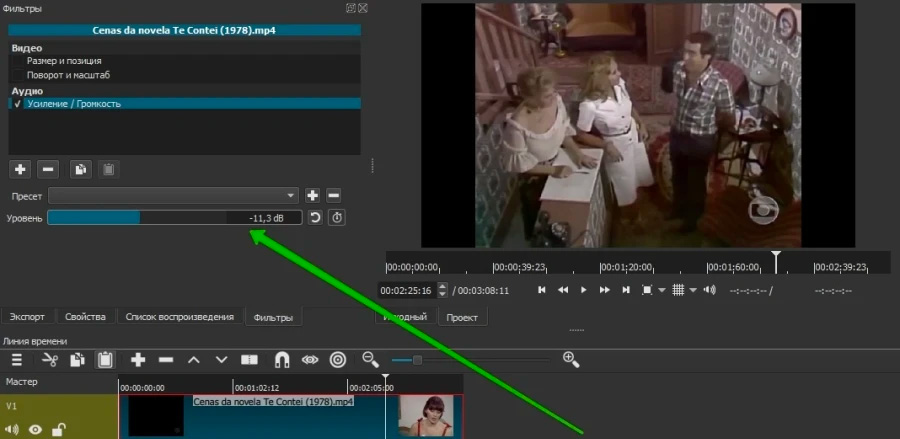This screenshot has width=900, height=439.
Task: Open zoom options dropdown arrow
Action: click(661, 290)
